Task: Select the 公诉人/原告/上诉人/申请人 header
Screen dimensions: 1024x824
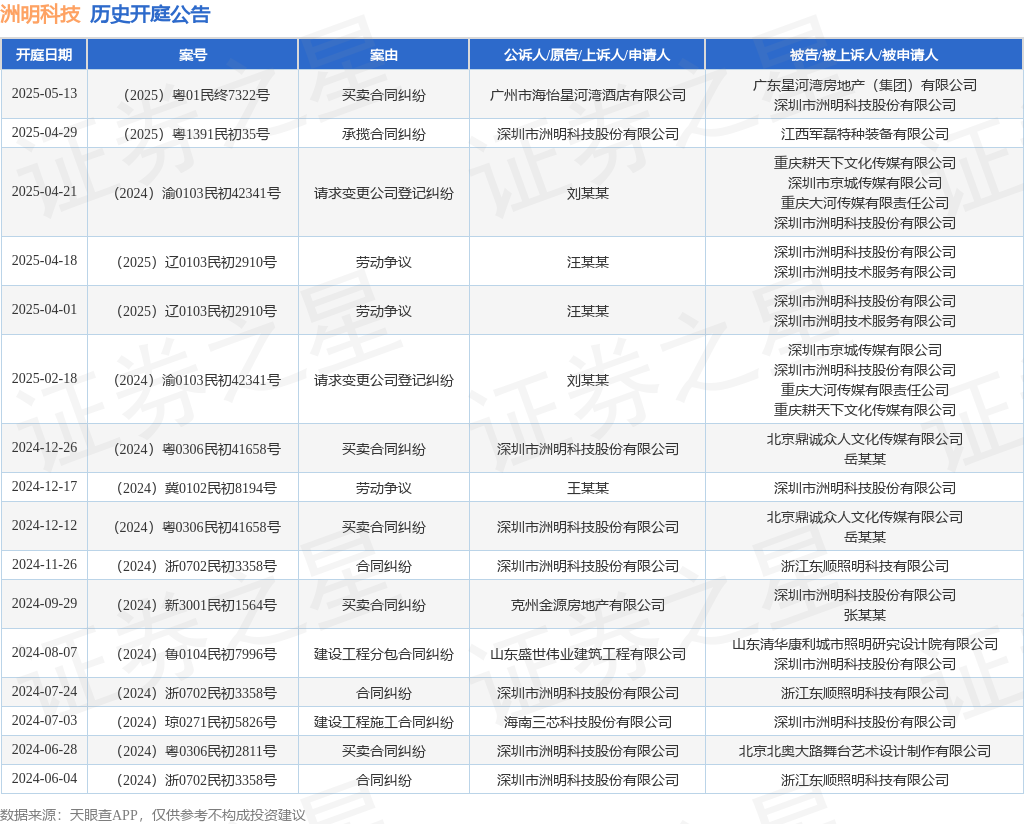Action: [586, 55]
